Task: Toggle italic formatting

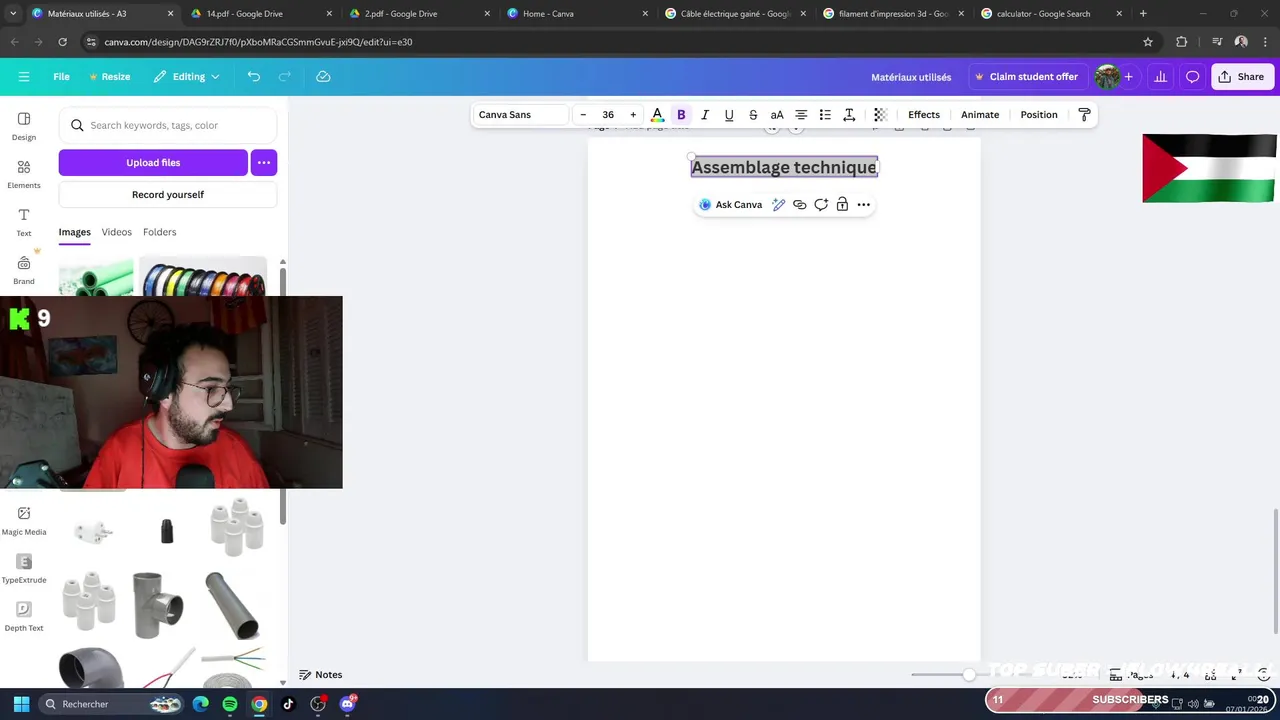Action: 705,115
